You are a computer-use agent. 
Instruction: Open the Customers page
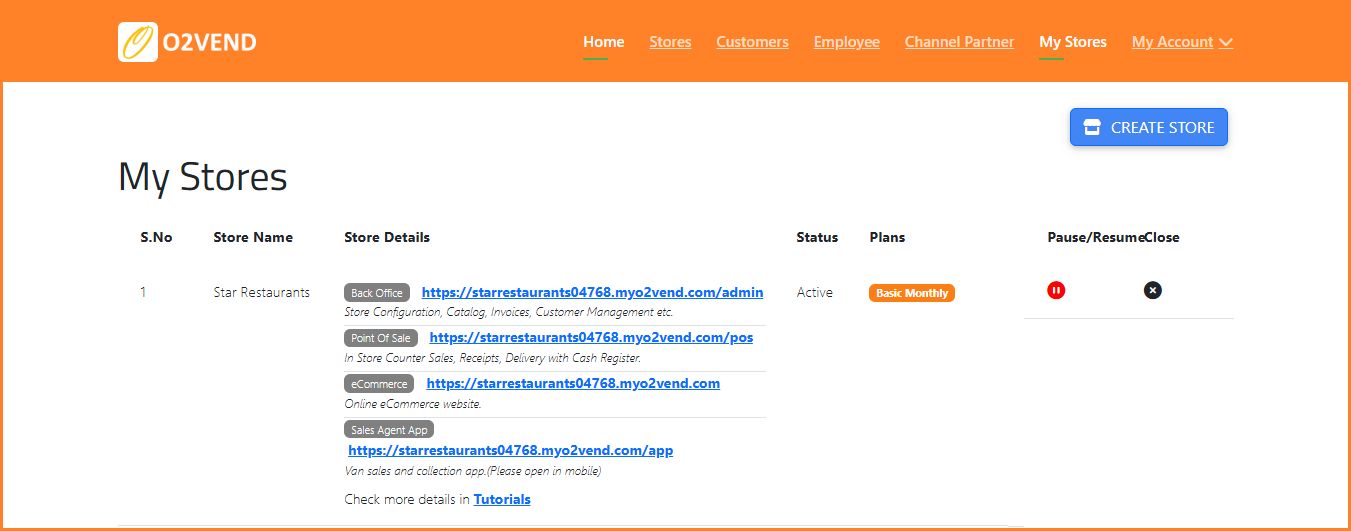752,42
